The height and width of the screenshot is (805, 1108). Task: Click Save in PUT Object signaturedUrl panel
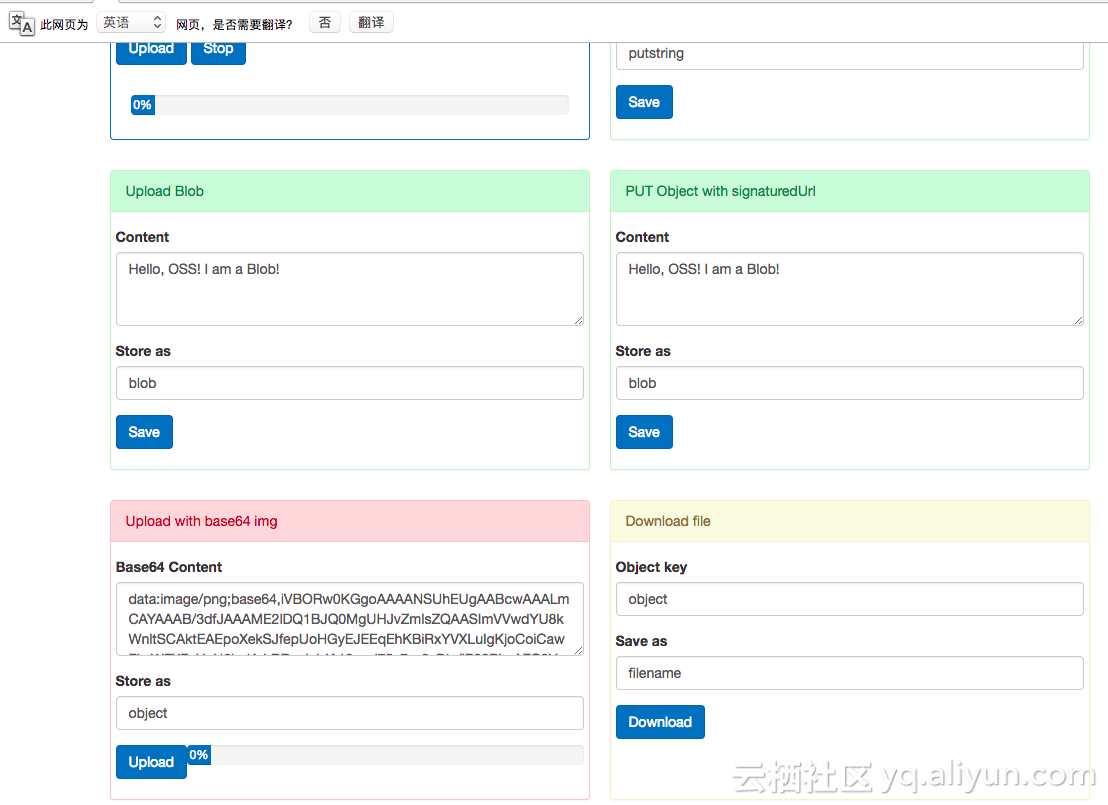(644, 432)
